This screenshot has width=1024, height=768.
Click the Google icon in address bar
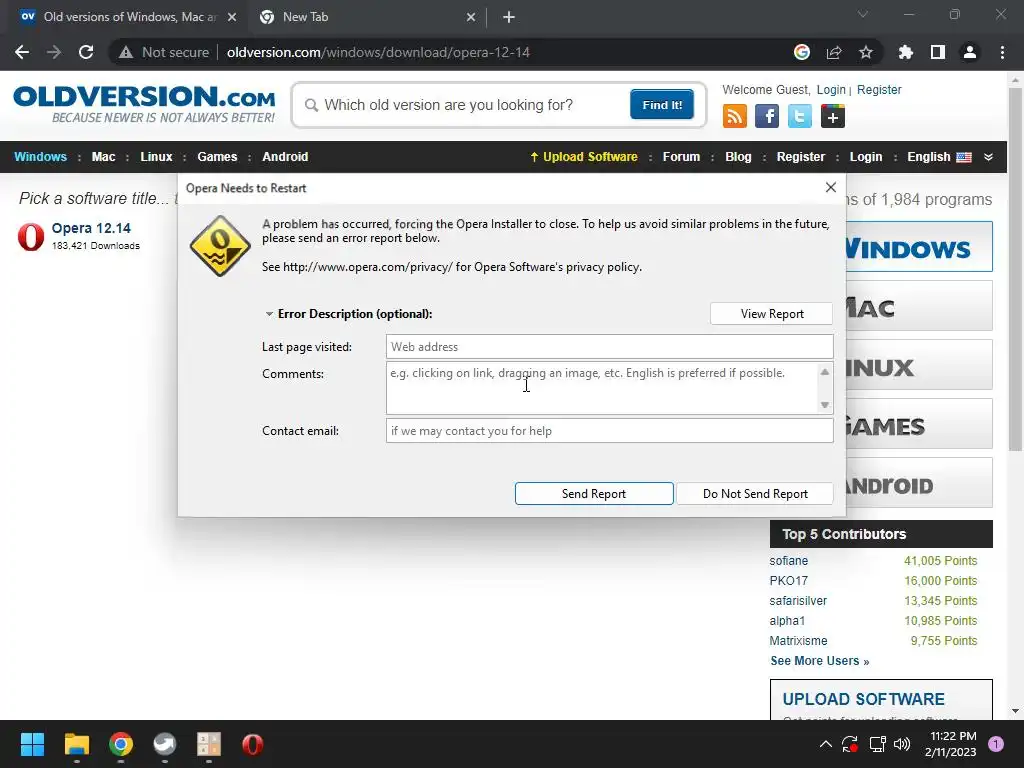click(x=802, y=52)
